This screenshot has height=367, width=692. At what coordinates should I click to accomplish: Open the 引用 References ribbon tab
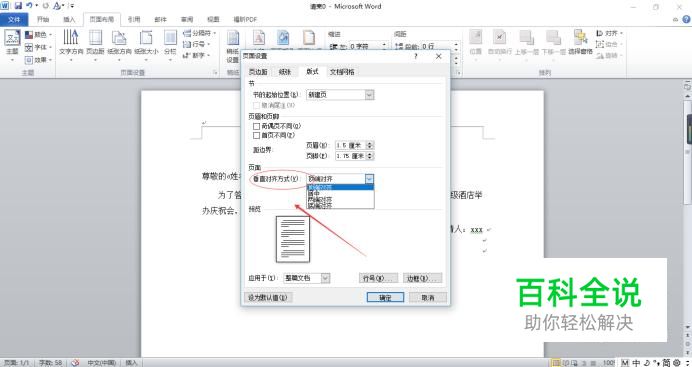pos(134,19)
